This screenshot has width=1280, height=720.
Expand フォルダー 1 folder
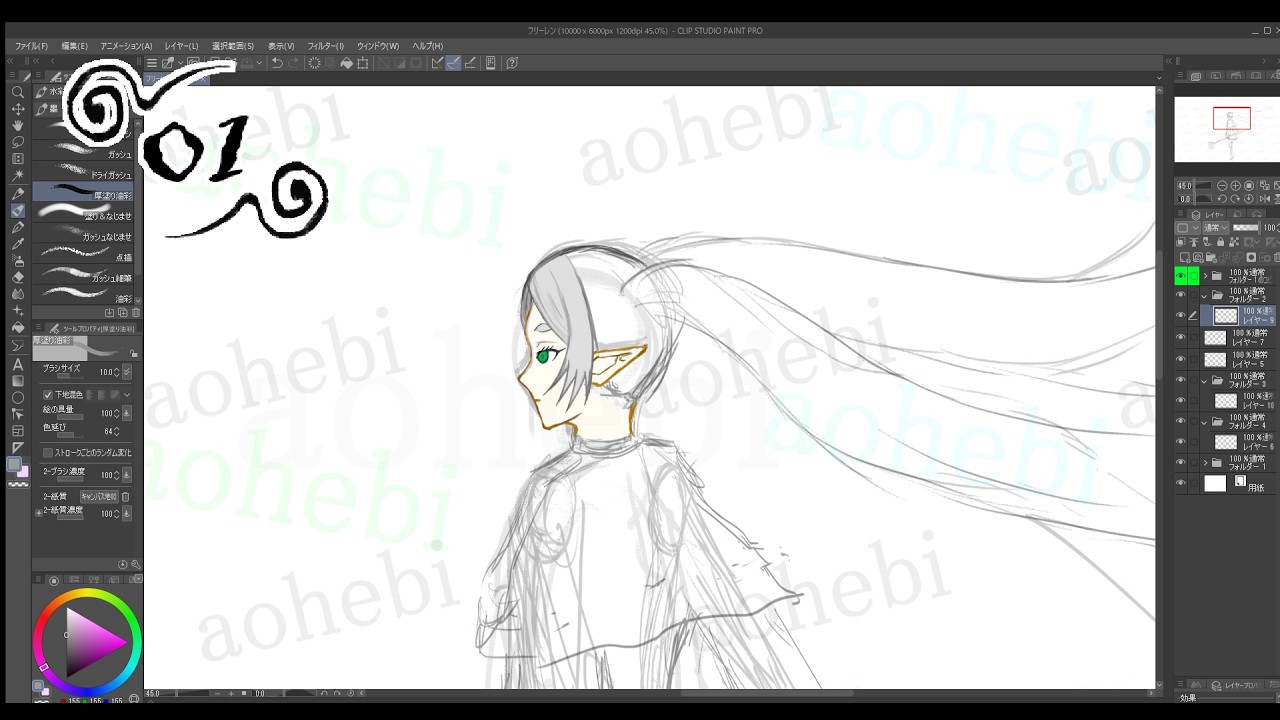coord(1205,463)
